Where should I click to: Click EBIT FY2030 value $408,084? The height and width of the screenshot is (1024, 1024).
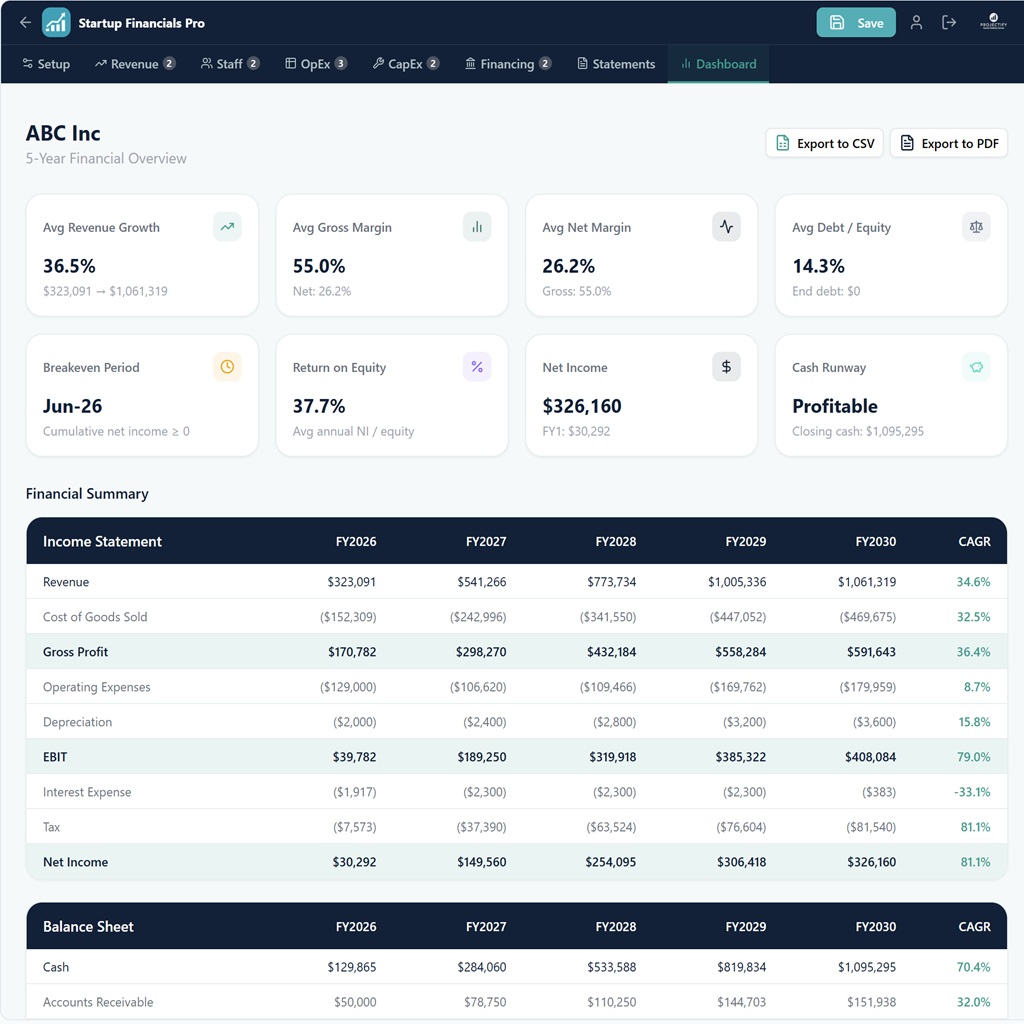(871, 757)
